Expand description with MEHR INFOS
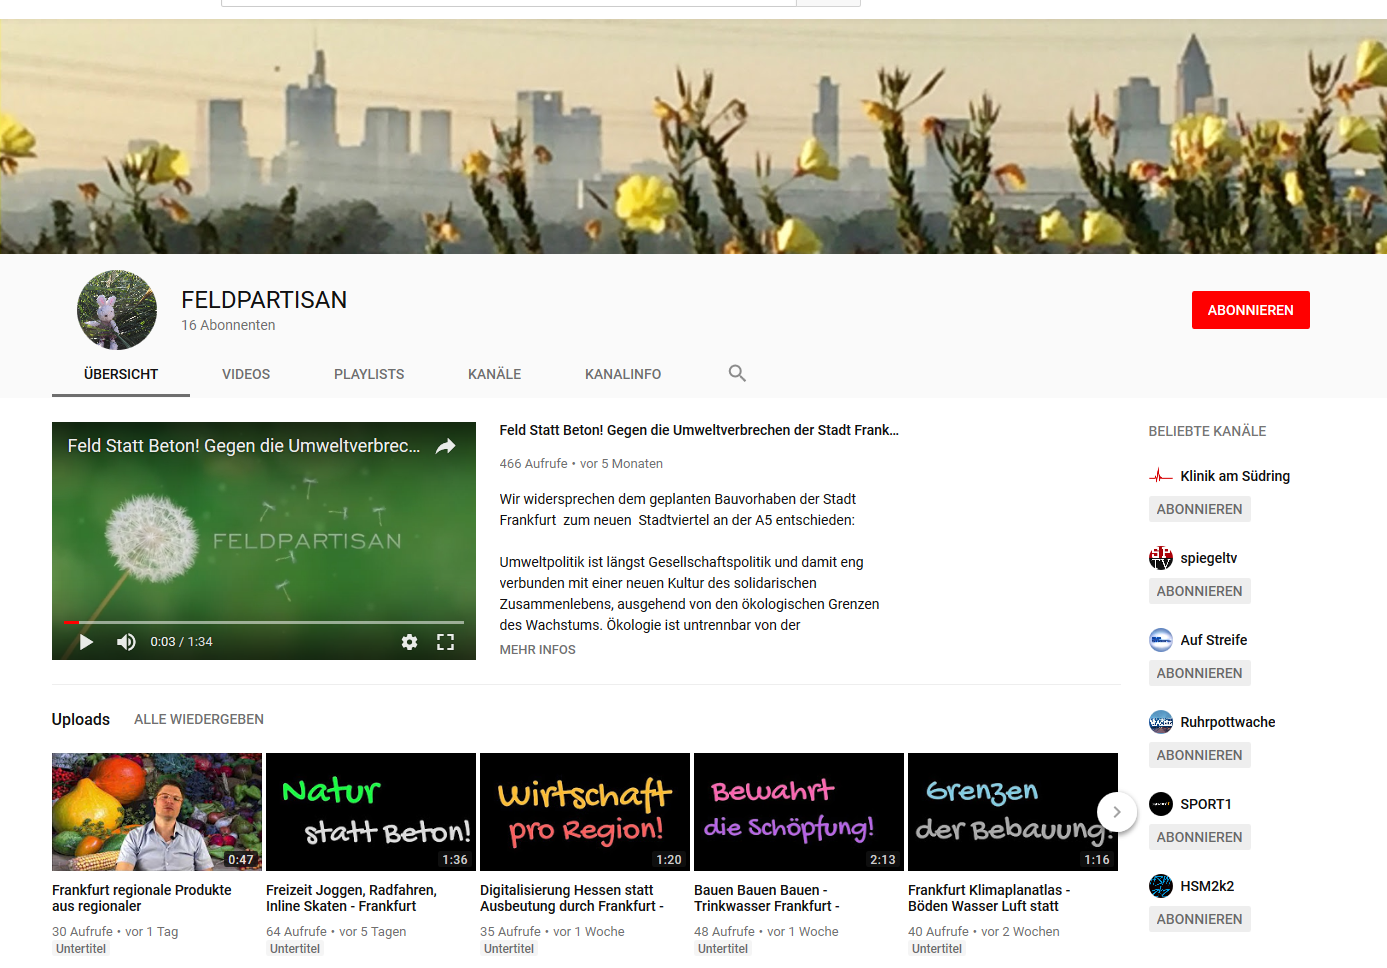Image resolution: width=1387 pixels, height=968 pixels. 537,650
